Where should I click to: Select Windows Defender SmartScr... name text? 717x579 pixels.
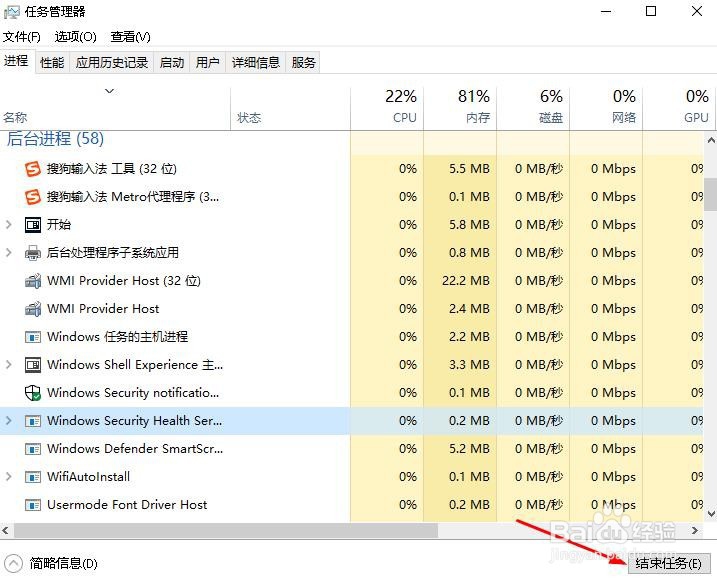click(135, 449)
